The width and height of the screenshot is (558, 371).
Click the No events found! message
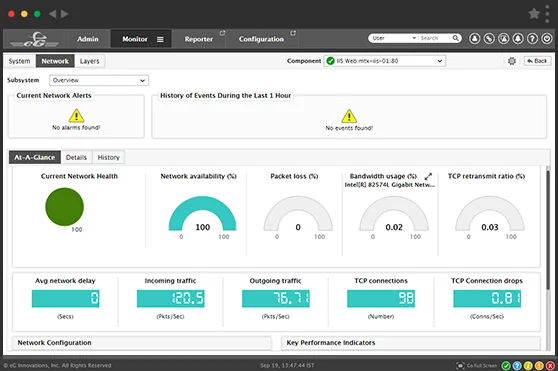click(349, 128)
